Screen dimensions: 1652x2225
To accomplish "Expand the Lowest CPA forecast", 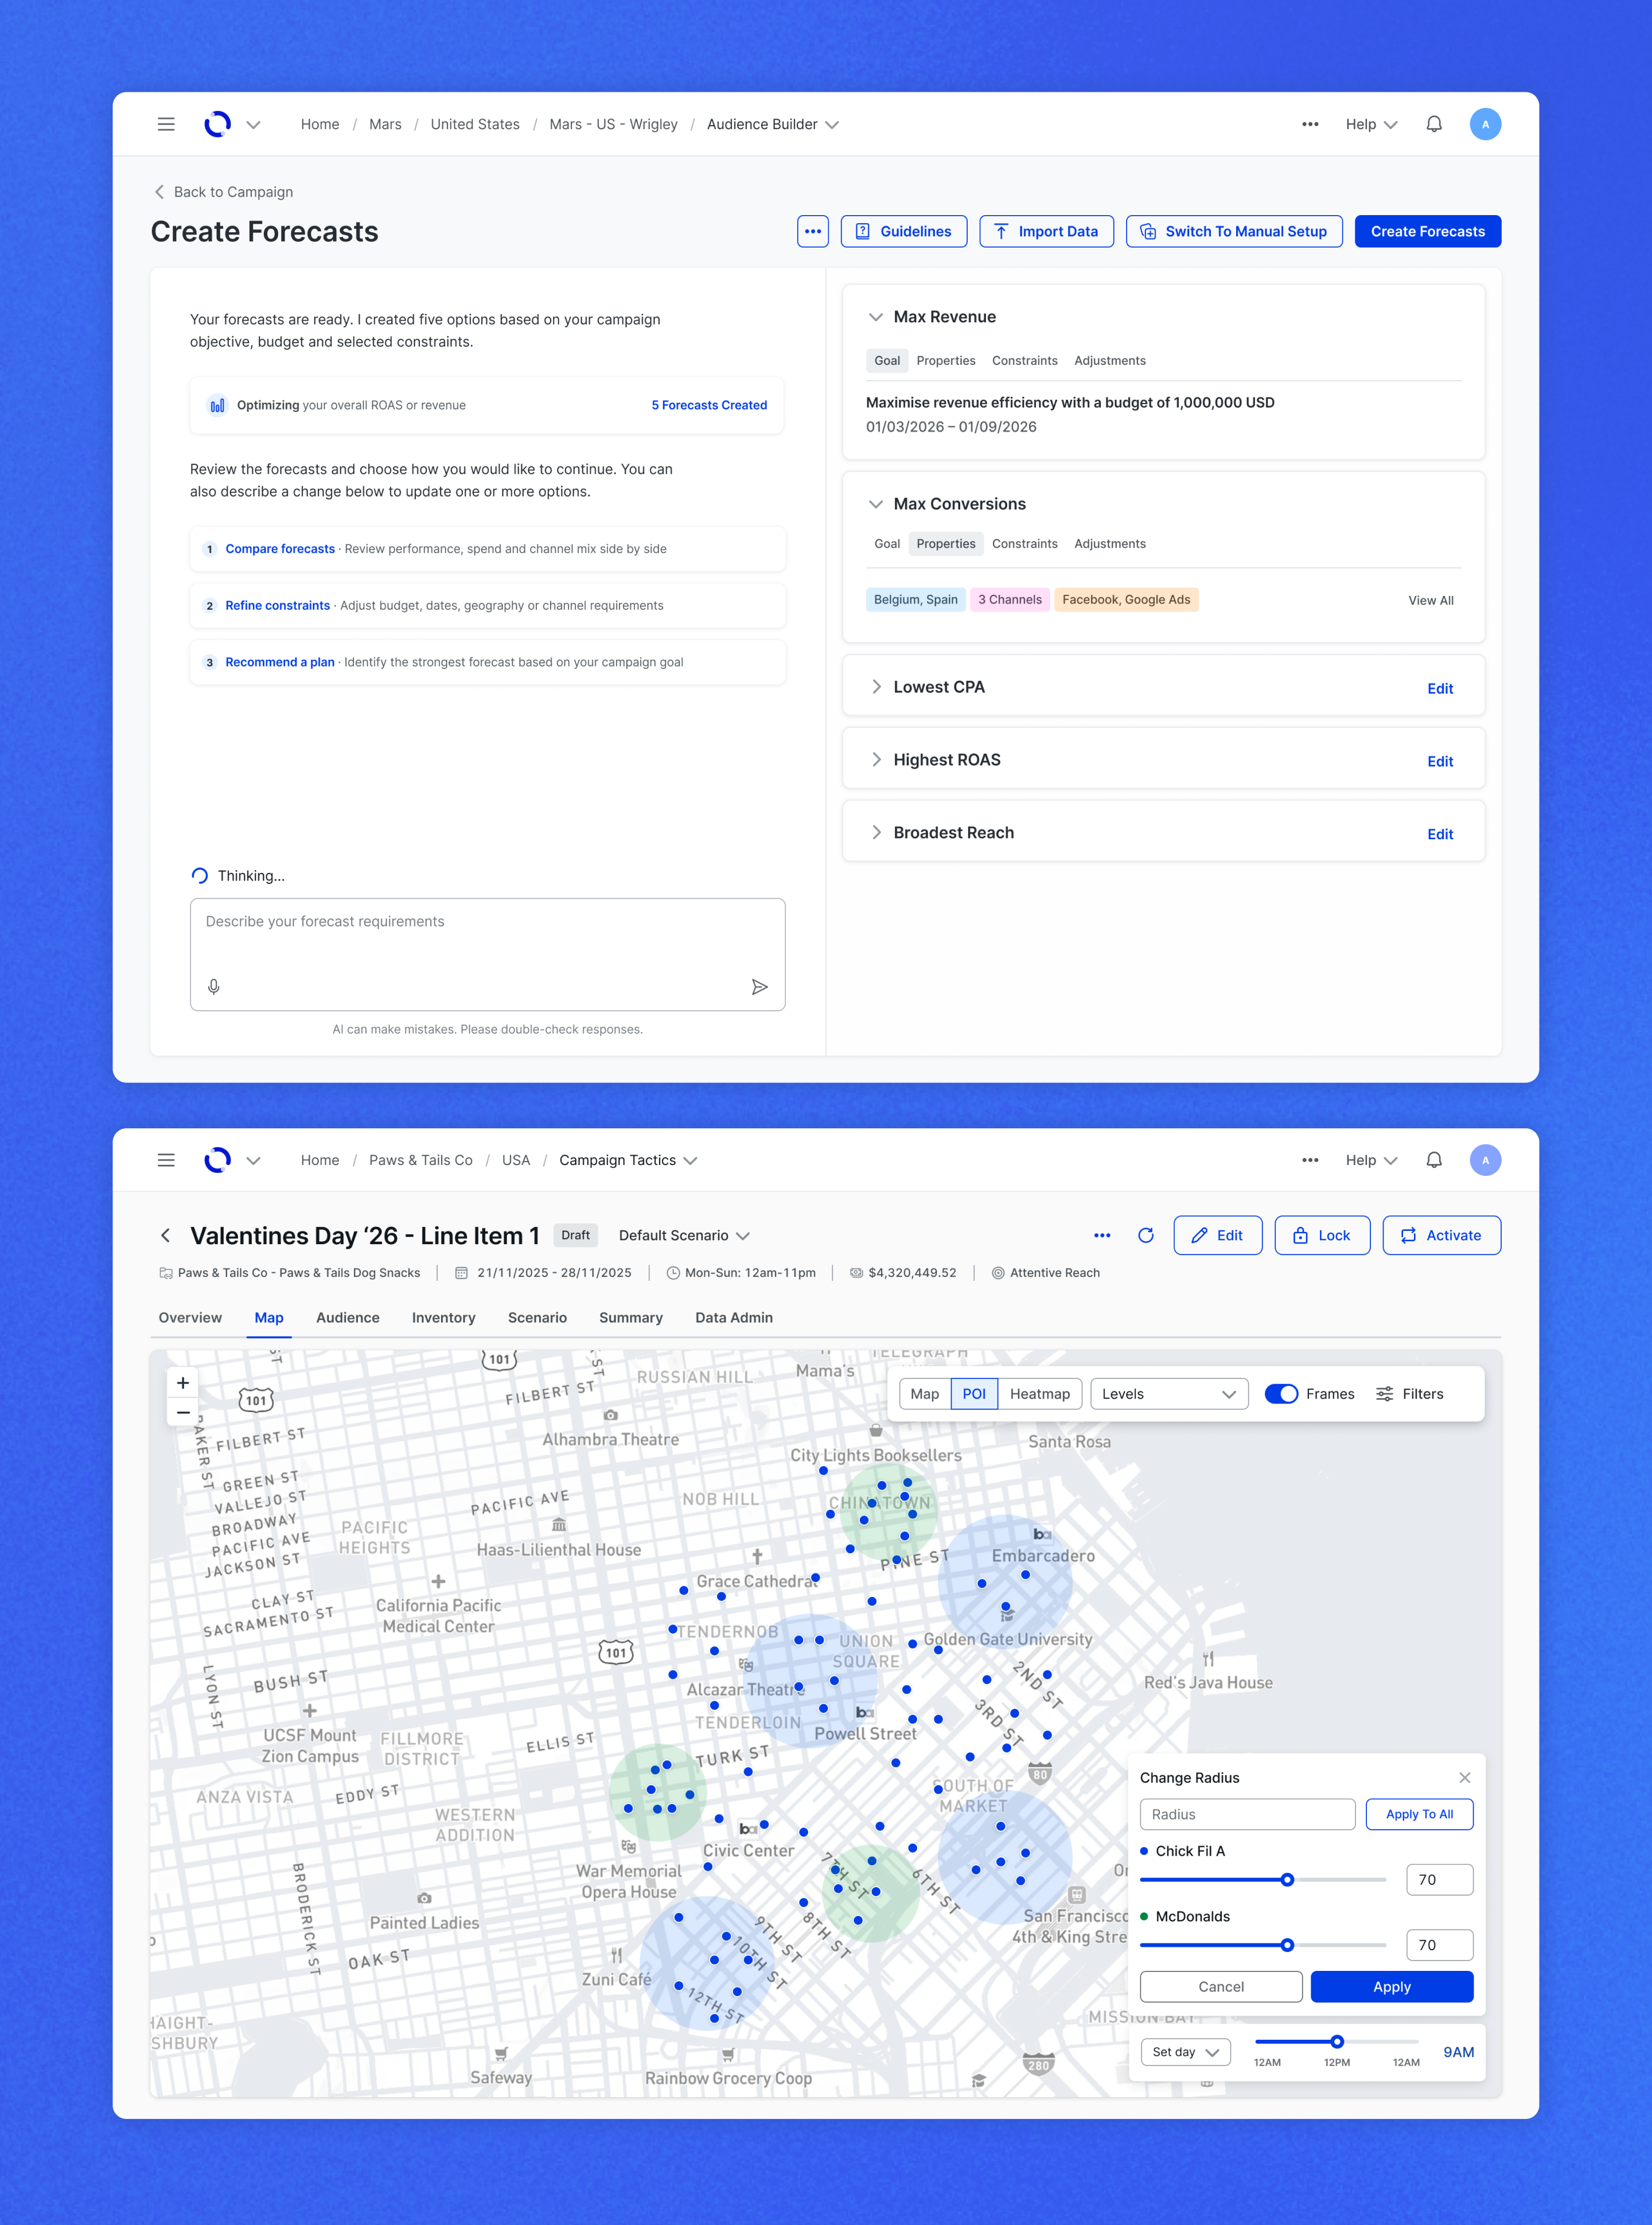I will 876,687.
